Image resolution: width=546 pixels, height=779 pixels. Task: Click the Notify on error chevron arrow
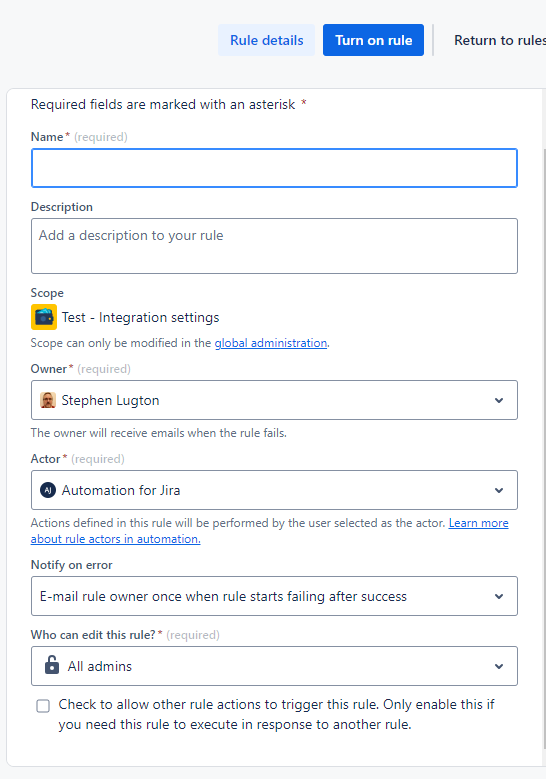[499, 596]
